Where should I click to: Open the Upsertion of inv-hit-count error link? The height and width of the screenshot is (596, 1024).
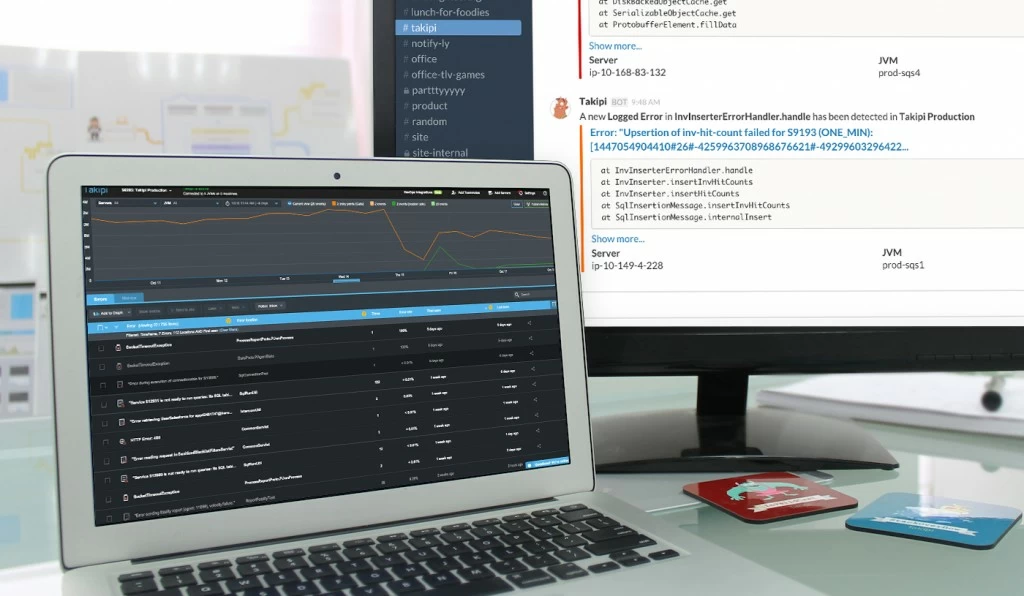pos(748,140)
